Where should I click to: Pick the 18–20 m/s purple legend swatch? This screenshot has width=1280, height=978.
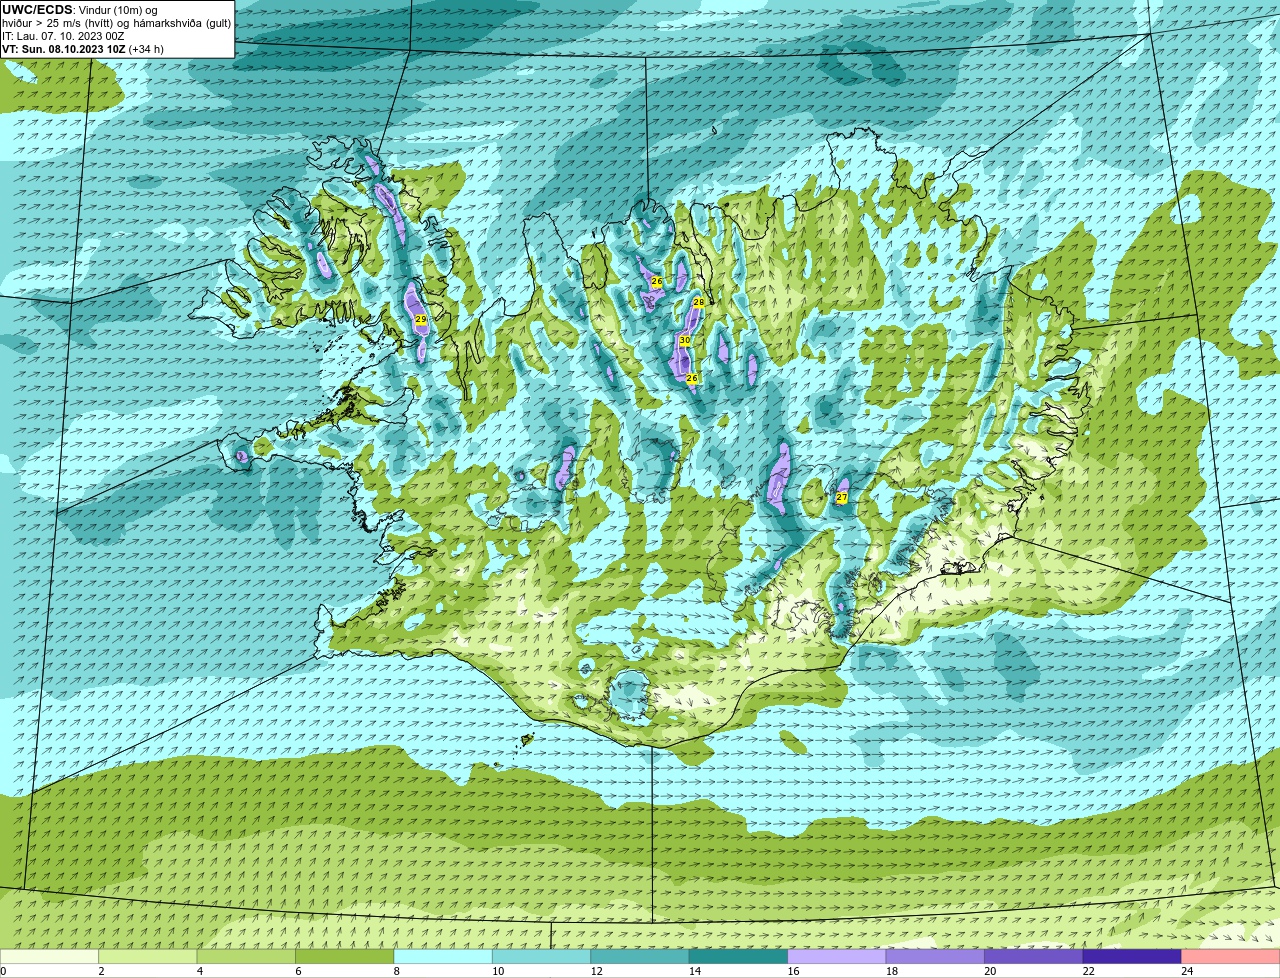point(936,956)
